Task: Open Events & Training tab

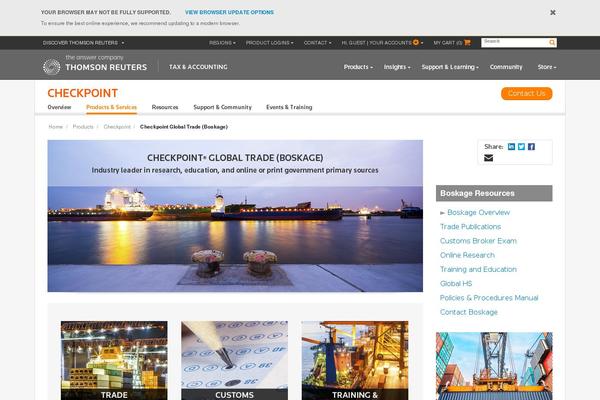Action: [289, 107]
